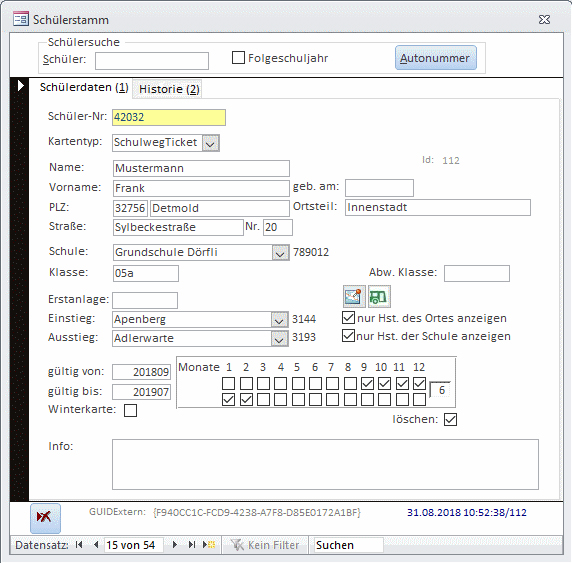
Task: Switch to the Historie (2) tab
Action: [x=169, y=89]
